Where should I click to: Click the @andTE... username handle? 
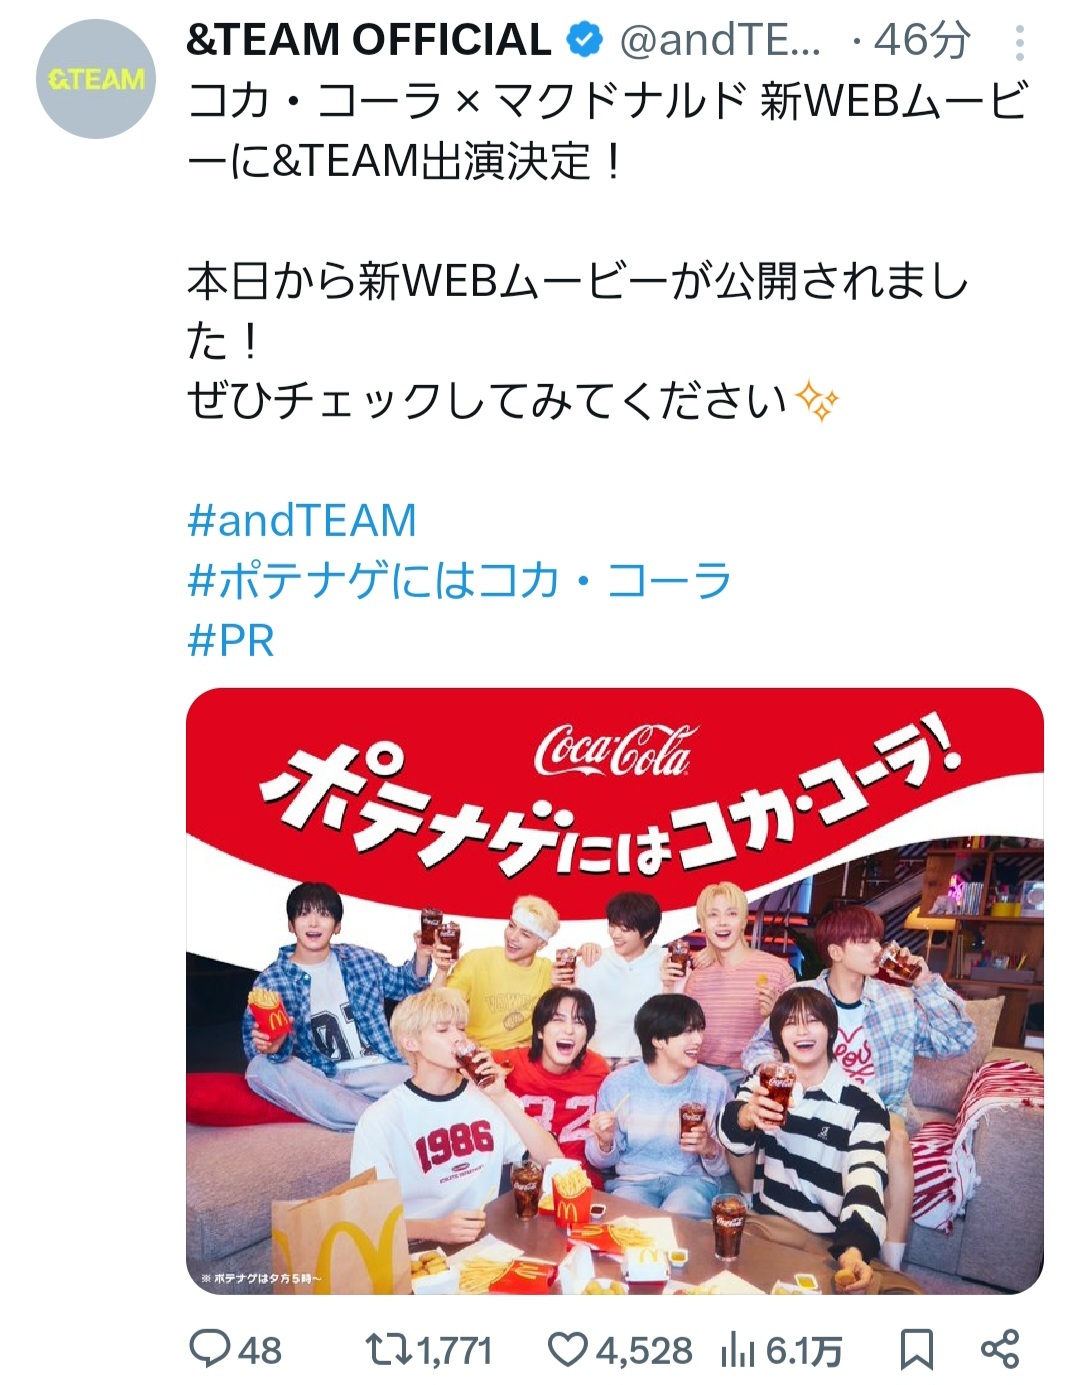click(720, 41)
